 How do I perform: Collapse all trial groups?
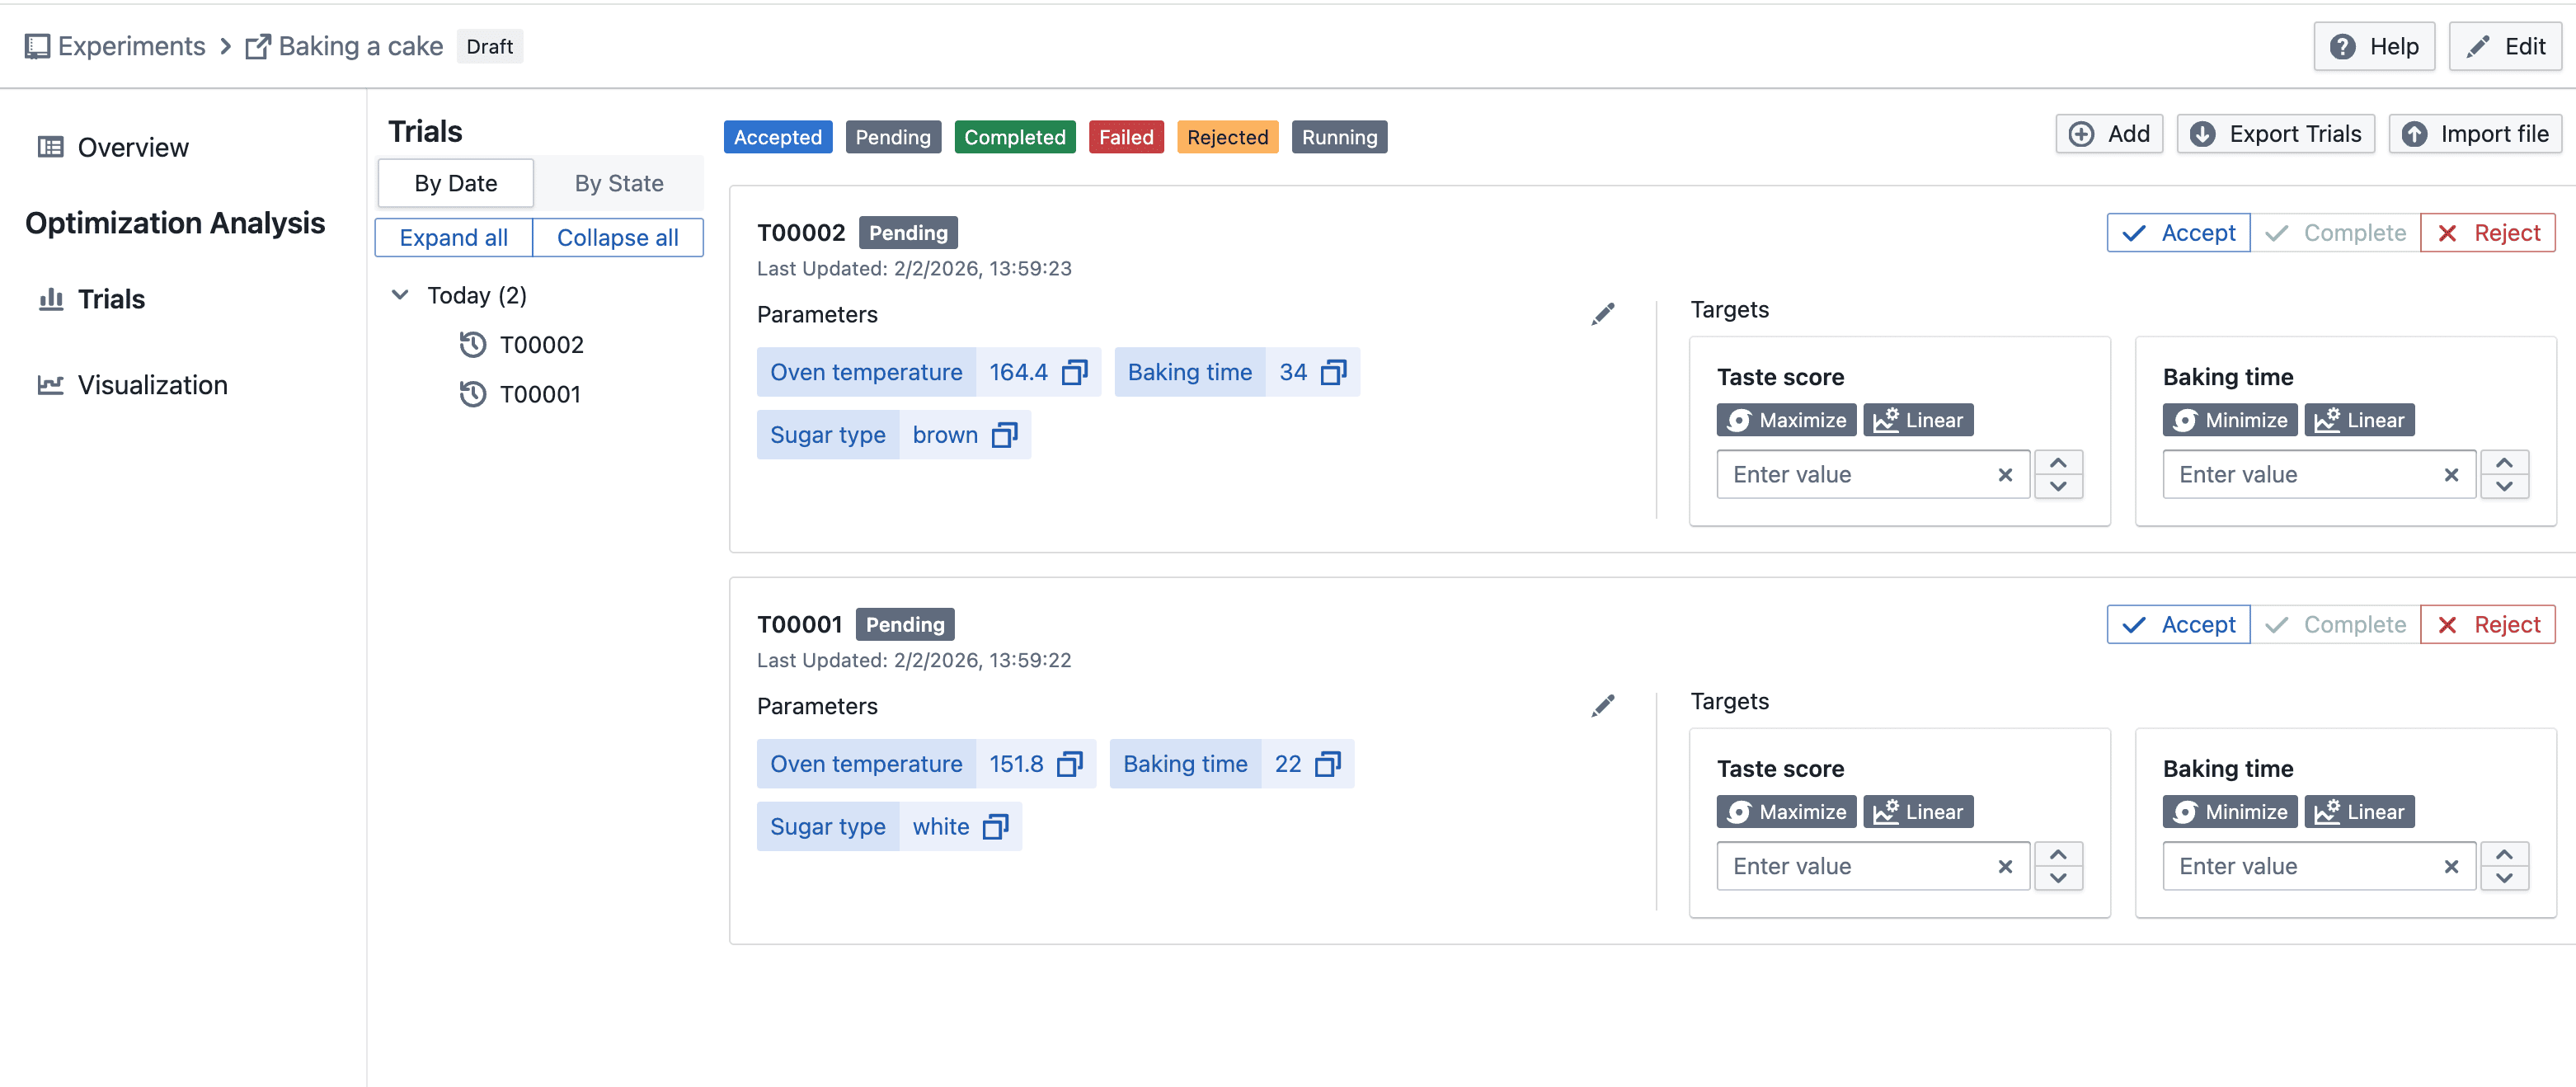(x=617, y=238)
